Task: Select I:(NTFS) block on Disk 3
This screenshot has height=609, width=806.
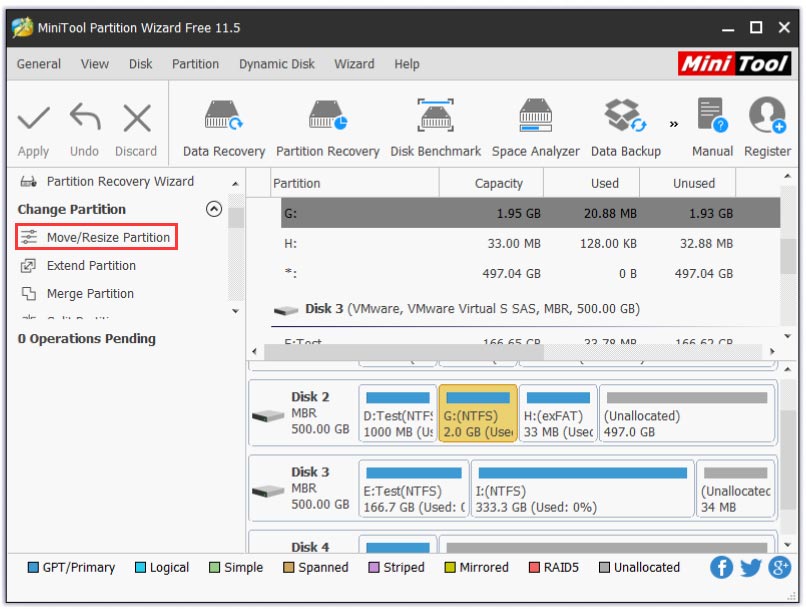Action: click(x=582, y=489)
